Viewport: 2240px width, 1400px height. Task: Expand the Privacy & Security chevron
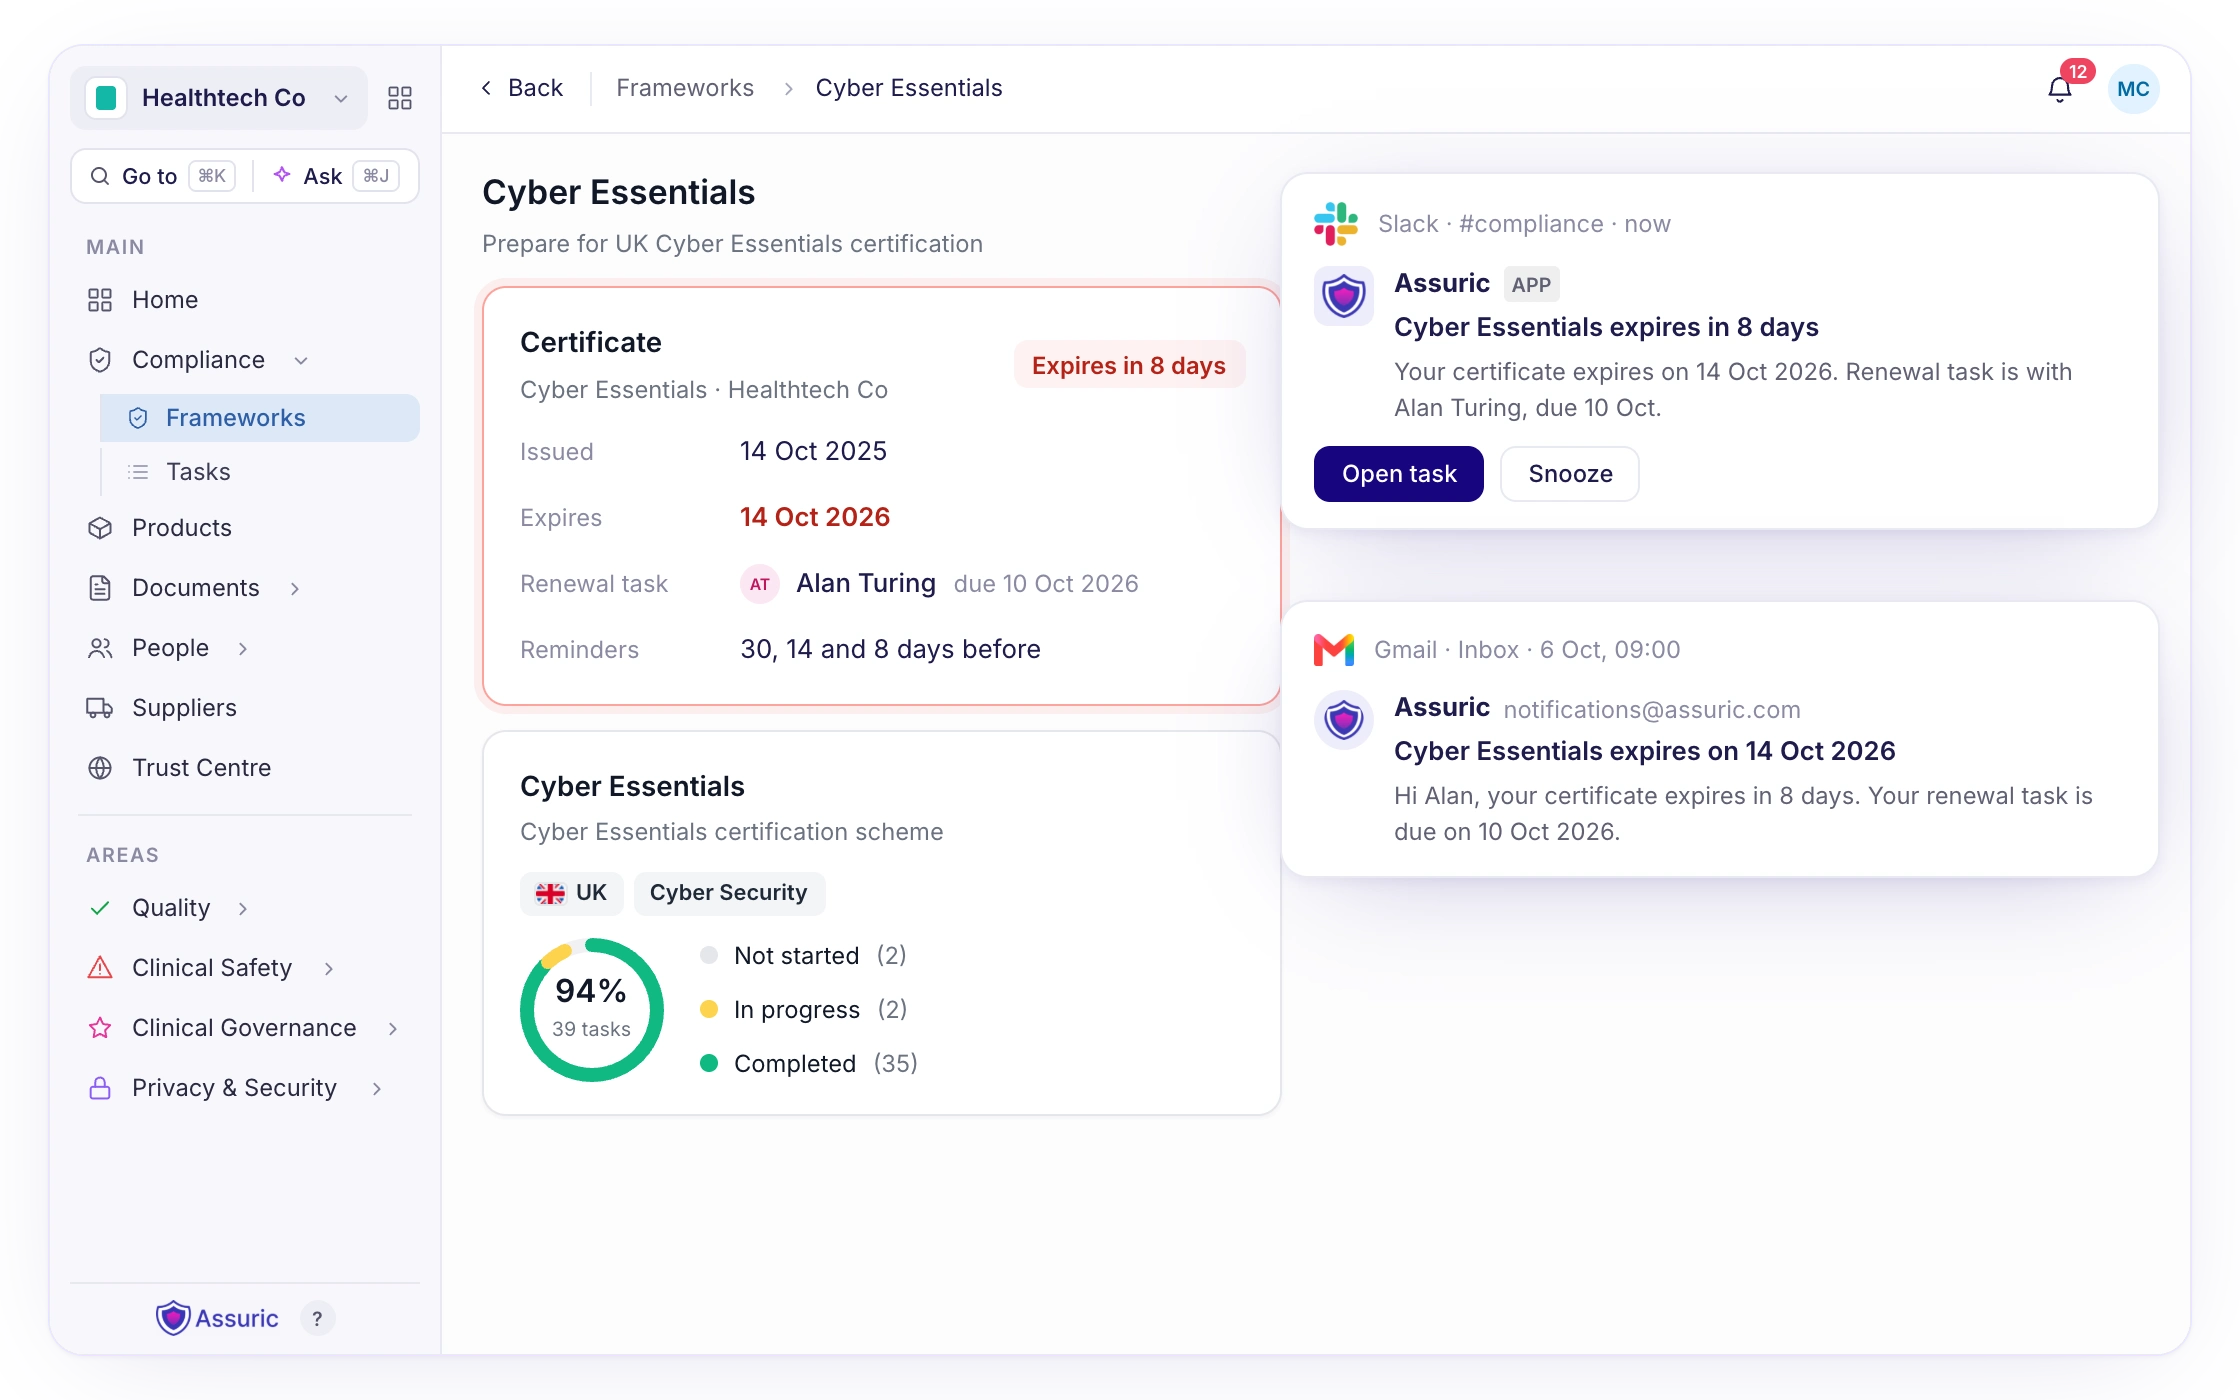[377, 1088]
